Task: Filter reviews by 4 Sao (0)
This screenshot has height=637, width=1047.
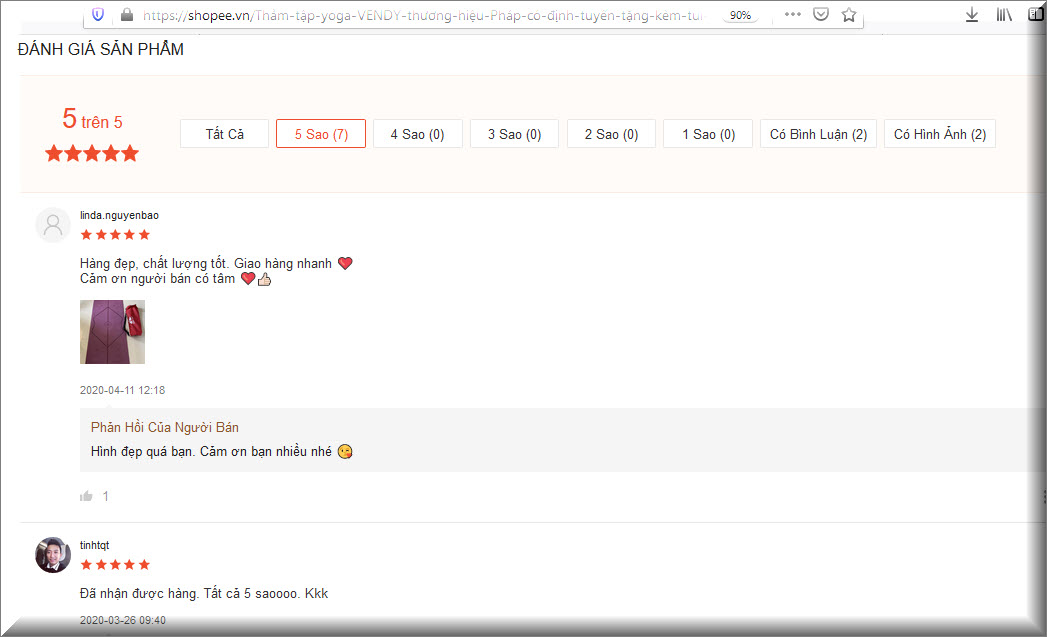Action: [417, 134]
